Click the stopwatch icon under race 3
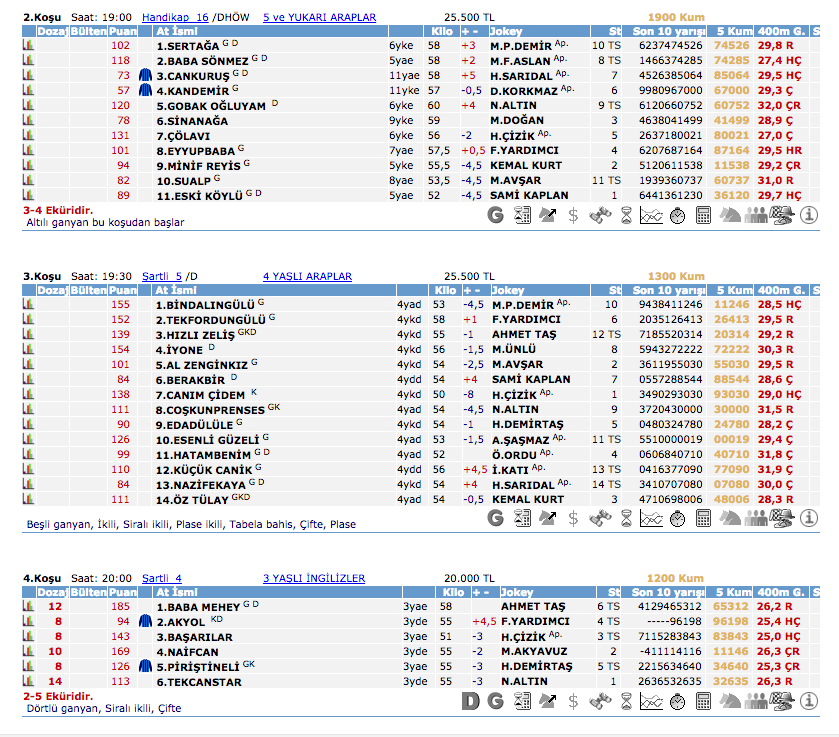This screenshot has height=737, width=839. (x=677, y=518)
